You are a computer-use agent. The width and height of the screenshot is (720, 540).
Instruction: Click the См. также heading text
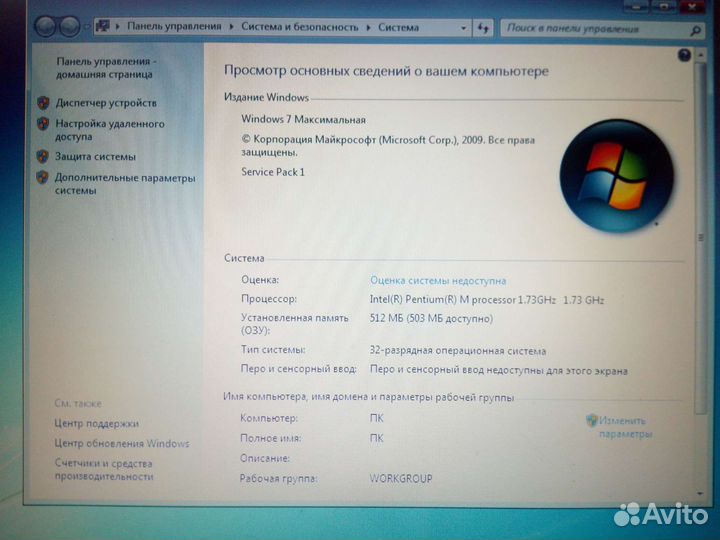(78, 404)
